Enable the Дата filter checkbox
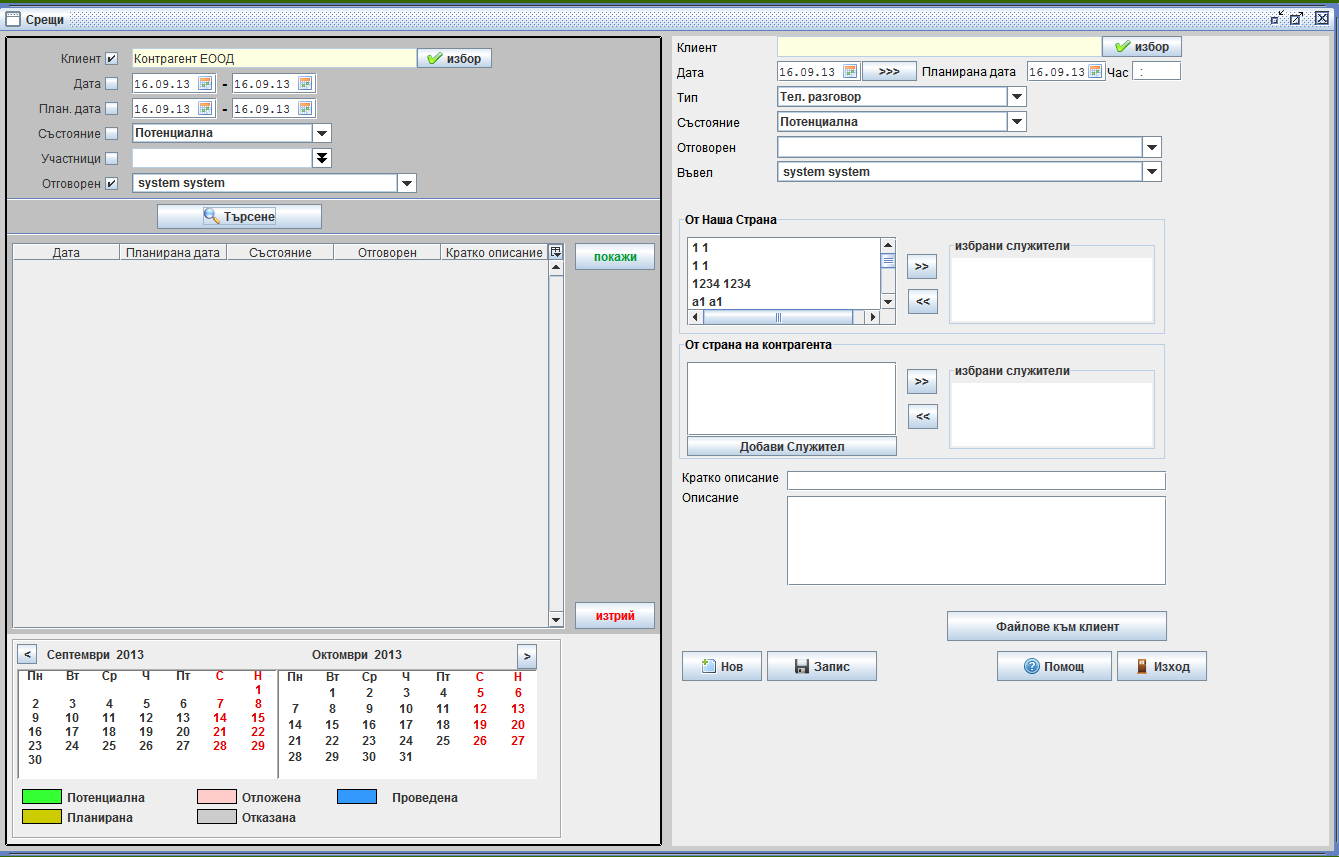Screen dimensions: 1339x857 (x=111, y=84)
